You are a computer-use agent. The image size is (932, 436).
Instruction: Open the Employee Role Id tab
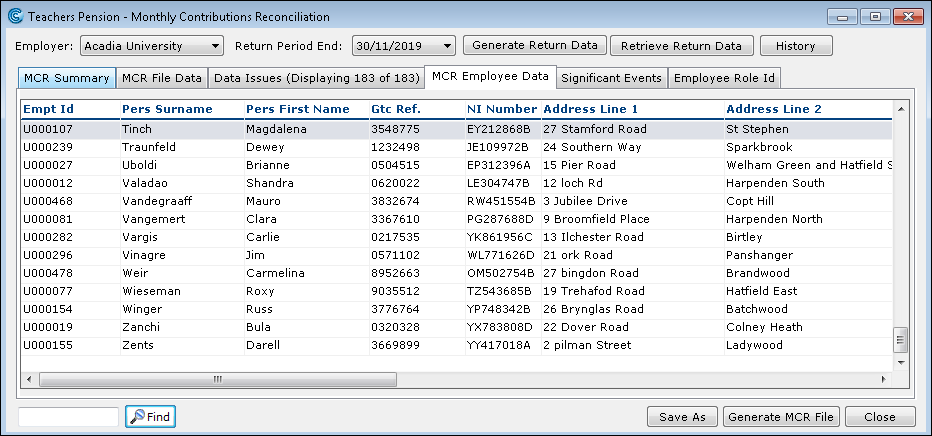724,78
